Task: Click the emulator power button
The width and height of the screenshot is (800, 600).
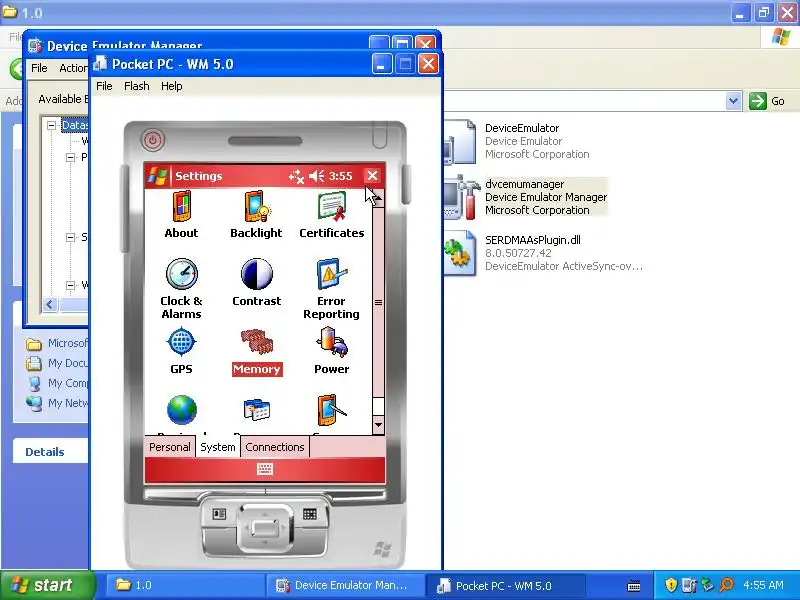Action: (153, 140)
